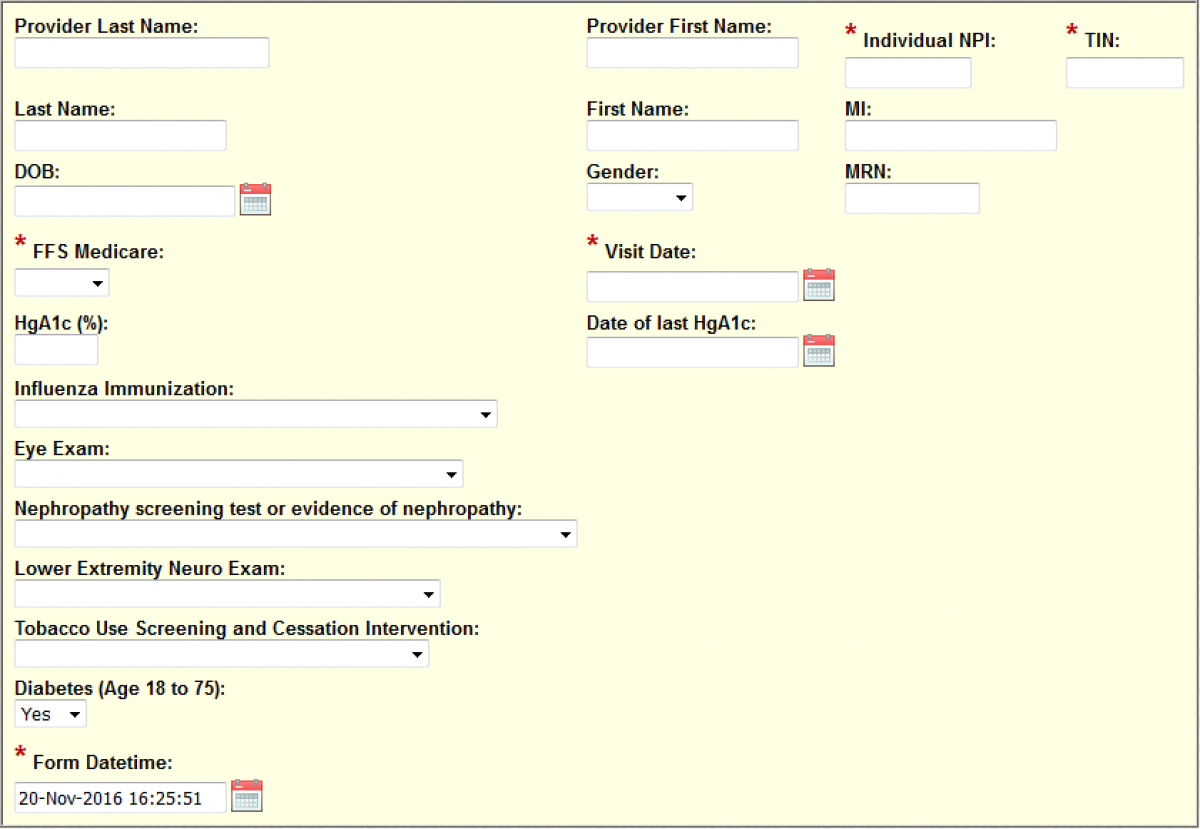The height and width of the screenshot is (829, 1200).
Task: Click the DOB text field
Action: tap(125, 201)
